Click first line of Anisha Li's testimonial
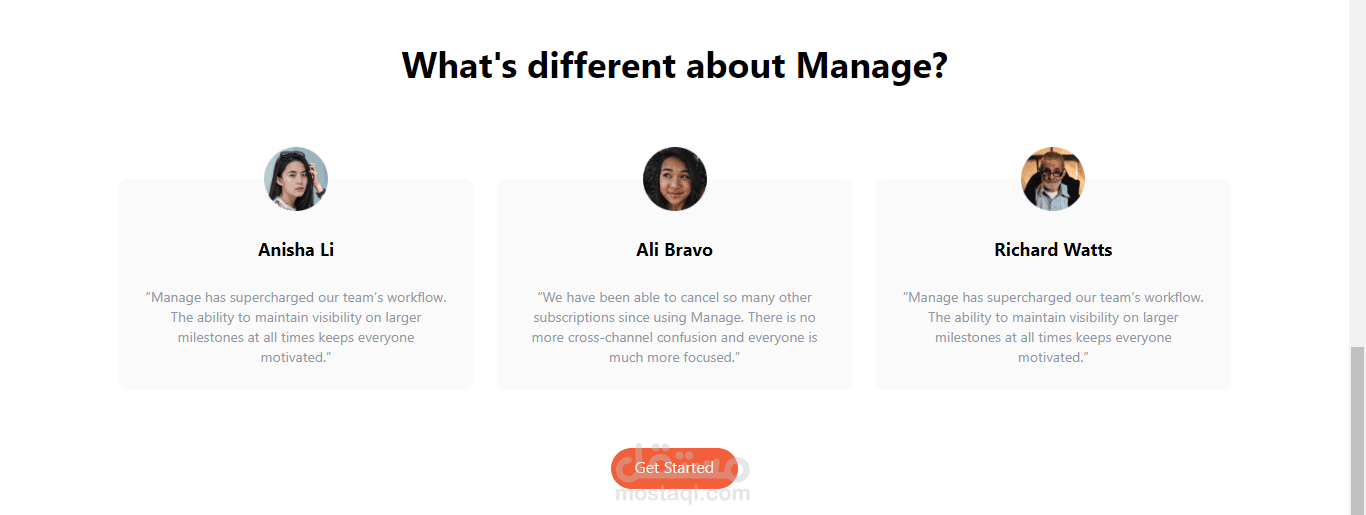Screen dimensions: 1366x515 [296, 298]
